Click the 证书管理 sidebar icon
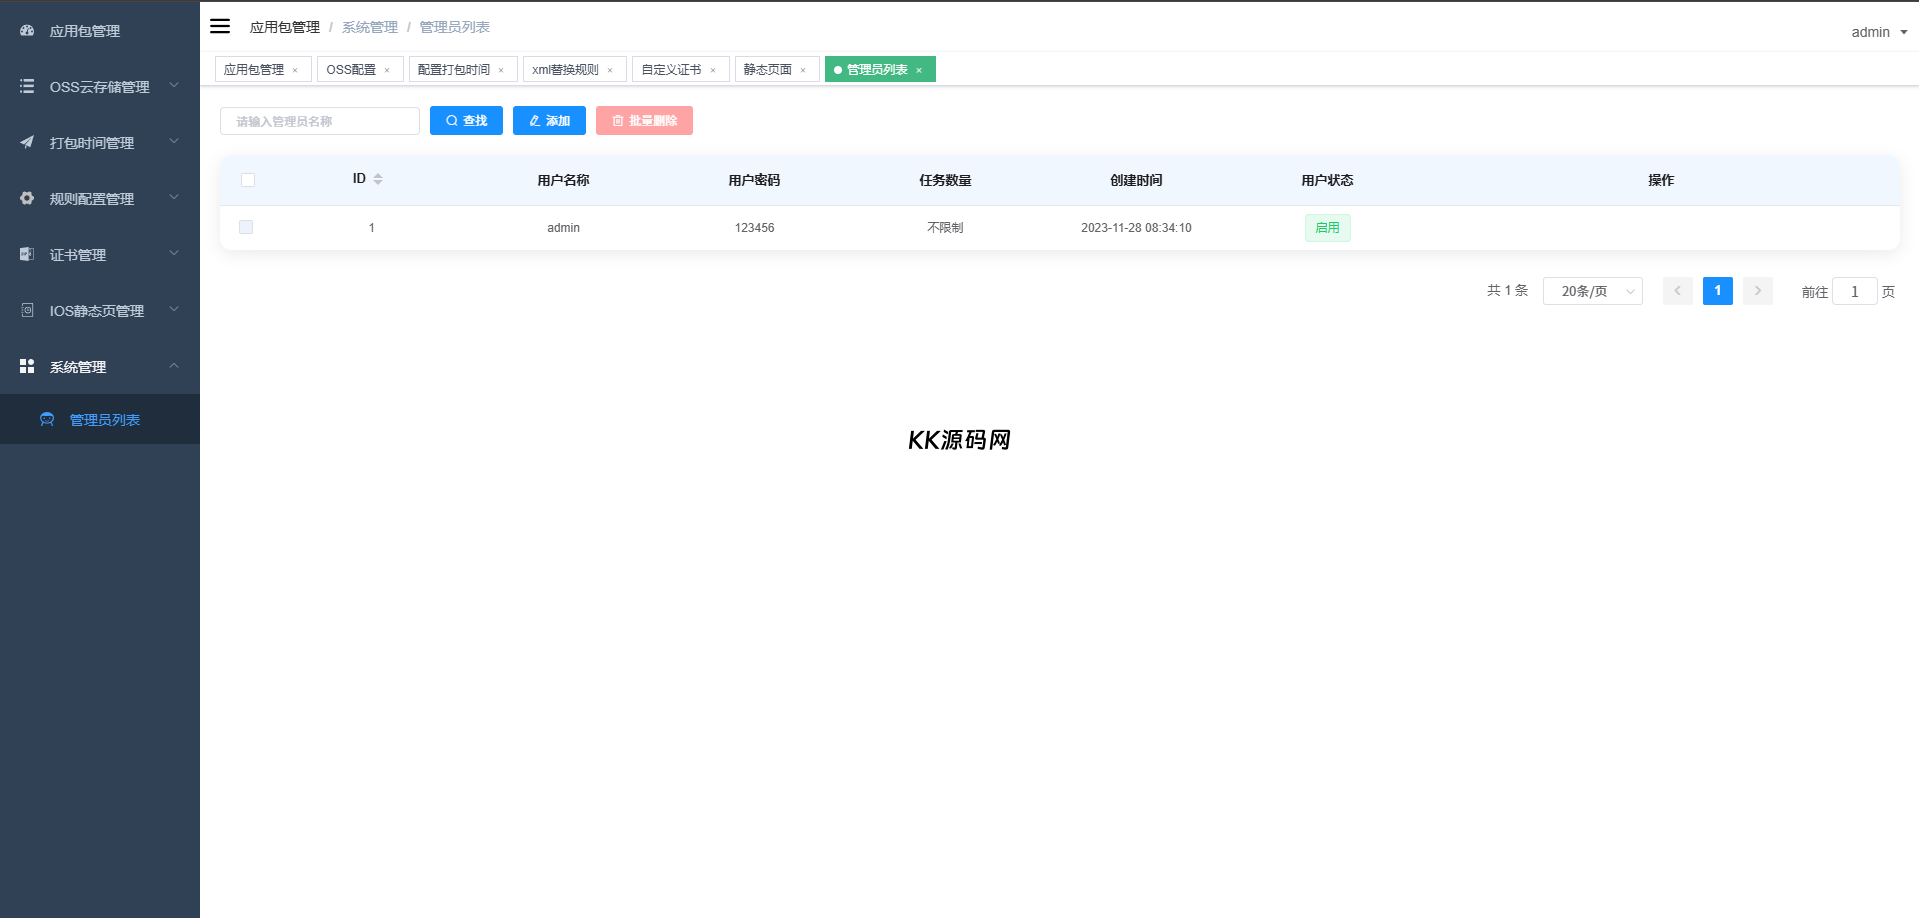Viewport: 1919px width, 918px height. [x=27, y=255]
